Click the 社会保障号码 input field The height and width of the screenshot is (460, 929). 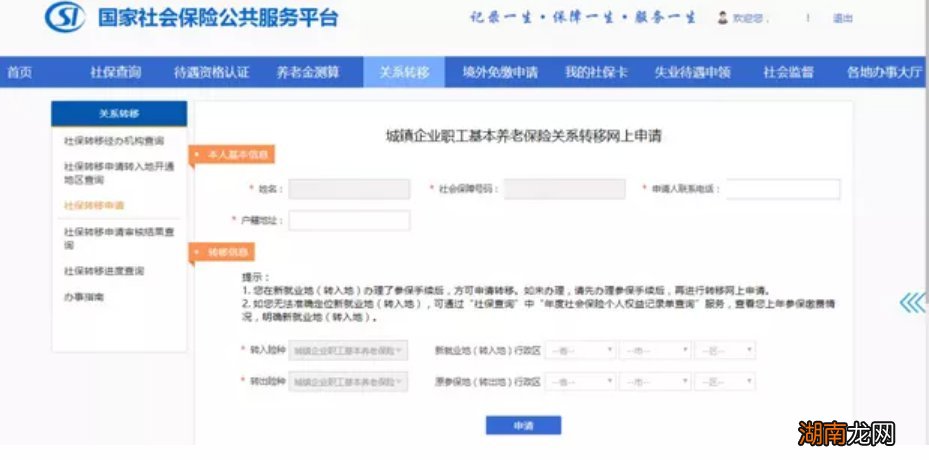click(x=565, y=189)
